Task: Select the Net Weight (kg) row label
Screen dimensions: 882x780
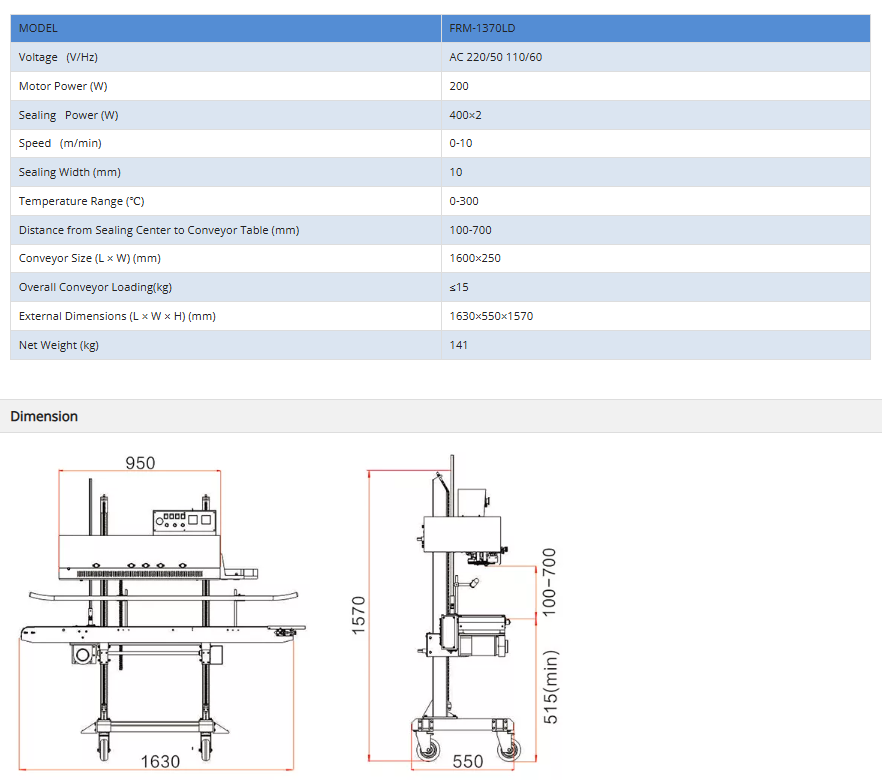Action: [59, 345]
